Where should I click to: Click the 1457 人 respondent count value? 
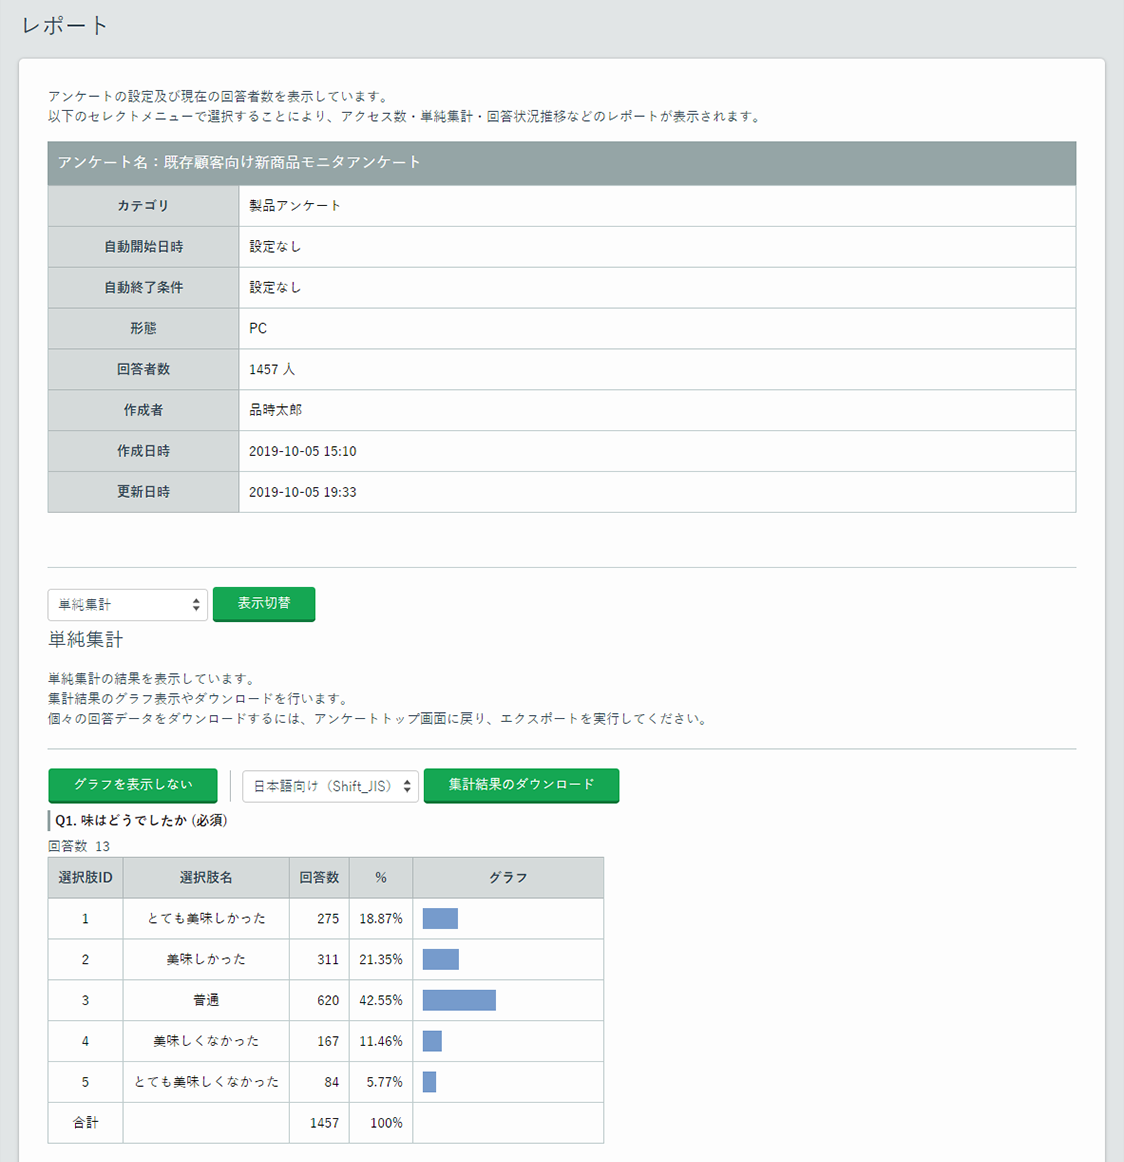tap(272, 369)
